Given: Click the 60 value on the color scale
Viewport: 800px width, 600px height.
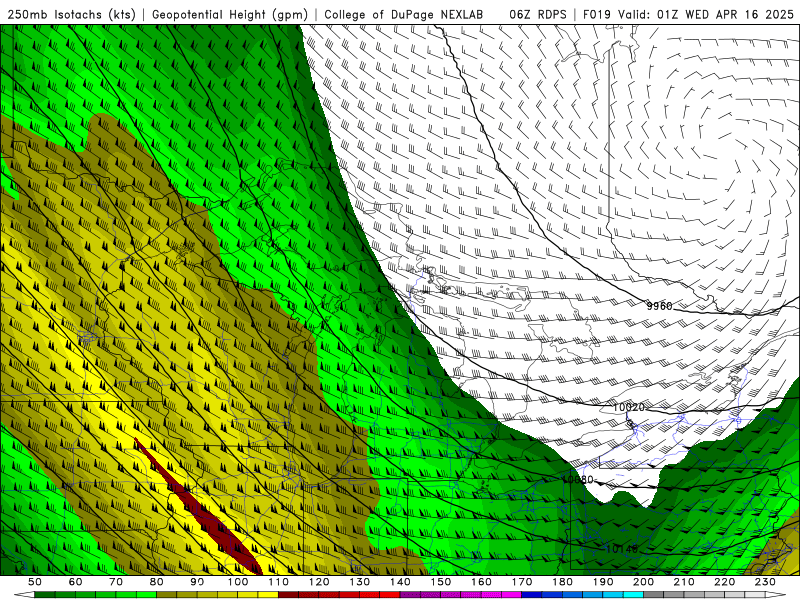Looking at the screenshot, I should click(75, 582).
